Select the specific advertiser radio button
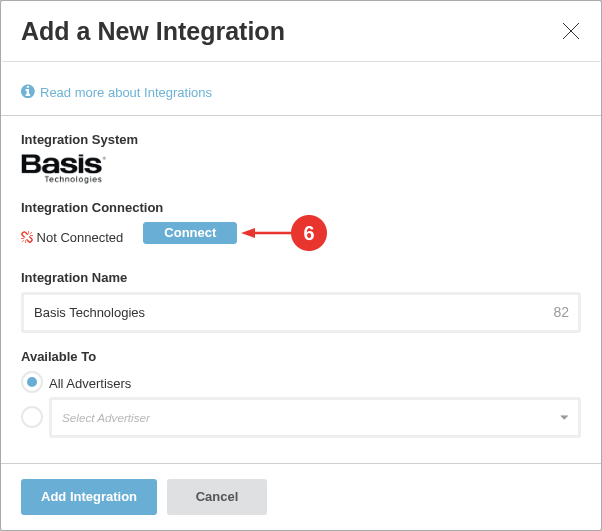 tap(32, 417)
